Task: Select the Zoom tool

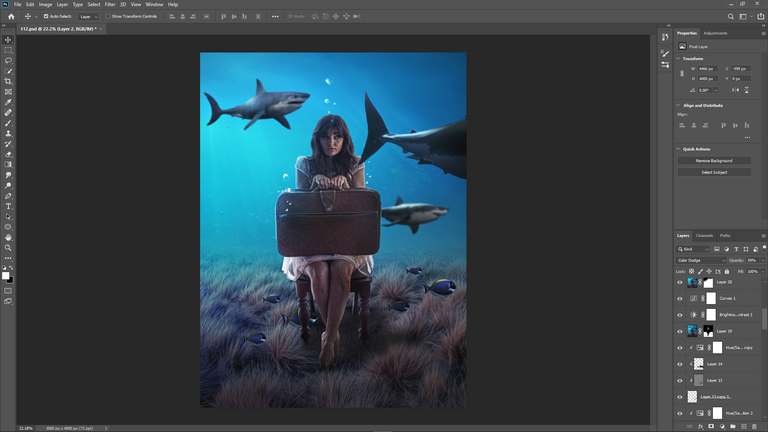Action: pos(8,248)
